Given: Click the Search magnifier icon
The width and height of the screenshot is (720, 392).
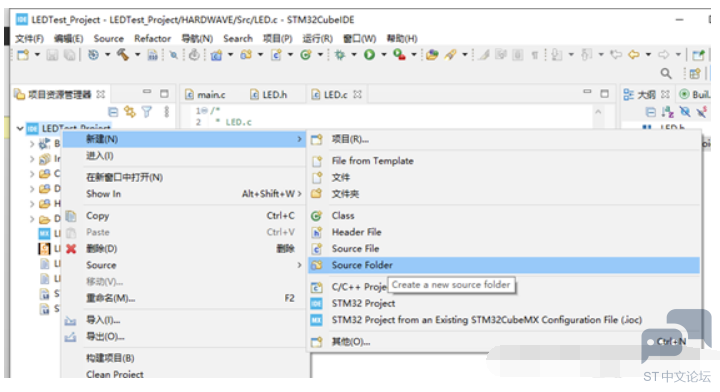Looking at the screenshot, I should click(666, 73).
